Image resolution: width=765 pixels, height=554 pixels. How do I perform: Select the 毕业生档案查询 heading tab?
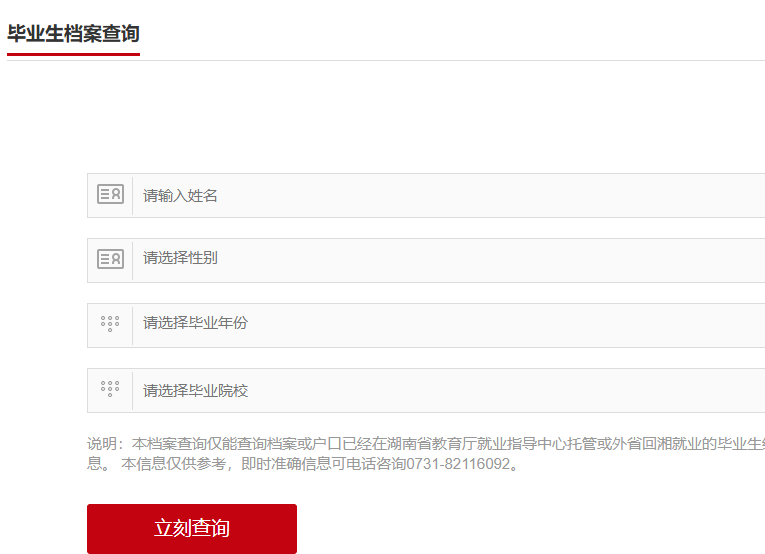pos(73,33)
